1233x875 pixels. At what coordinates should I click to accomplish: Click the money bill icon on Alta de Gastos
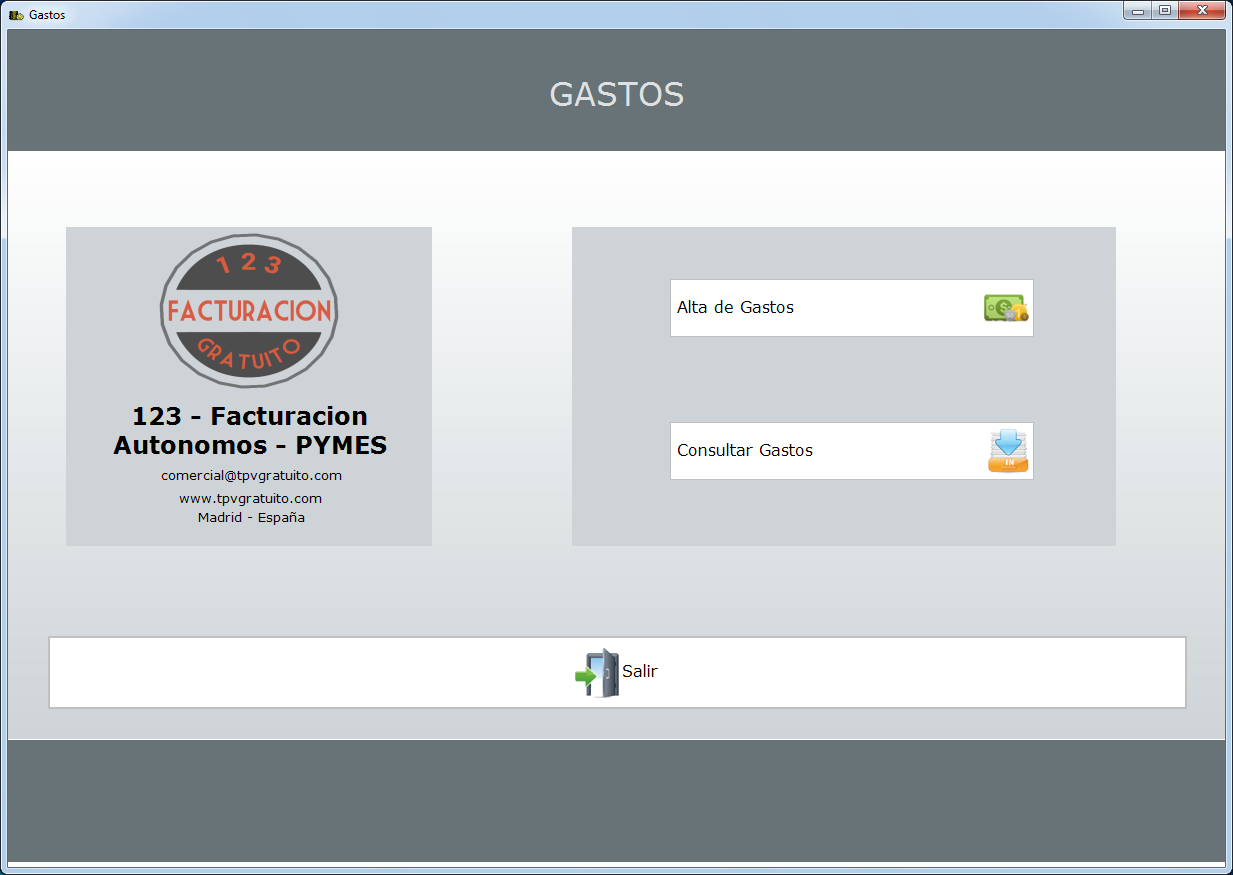pos(1005,308)
